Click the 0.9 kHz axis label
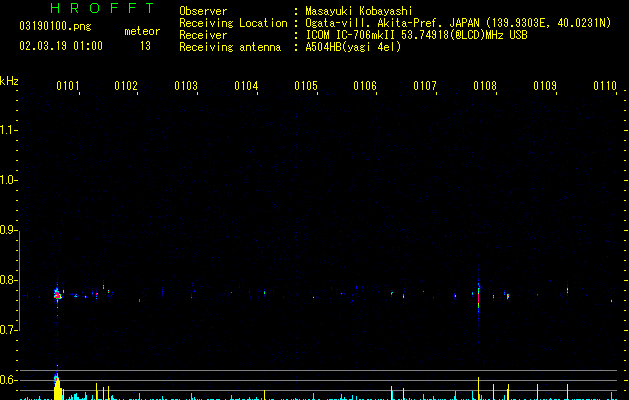This screenshot has height=400, width=629. click(8, 230)
